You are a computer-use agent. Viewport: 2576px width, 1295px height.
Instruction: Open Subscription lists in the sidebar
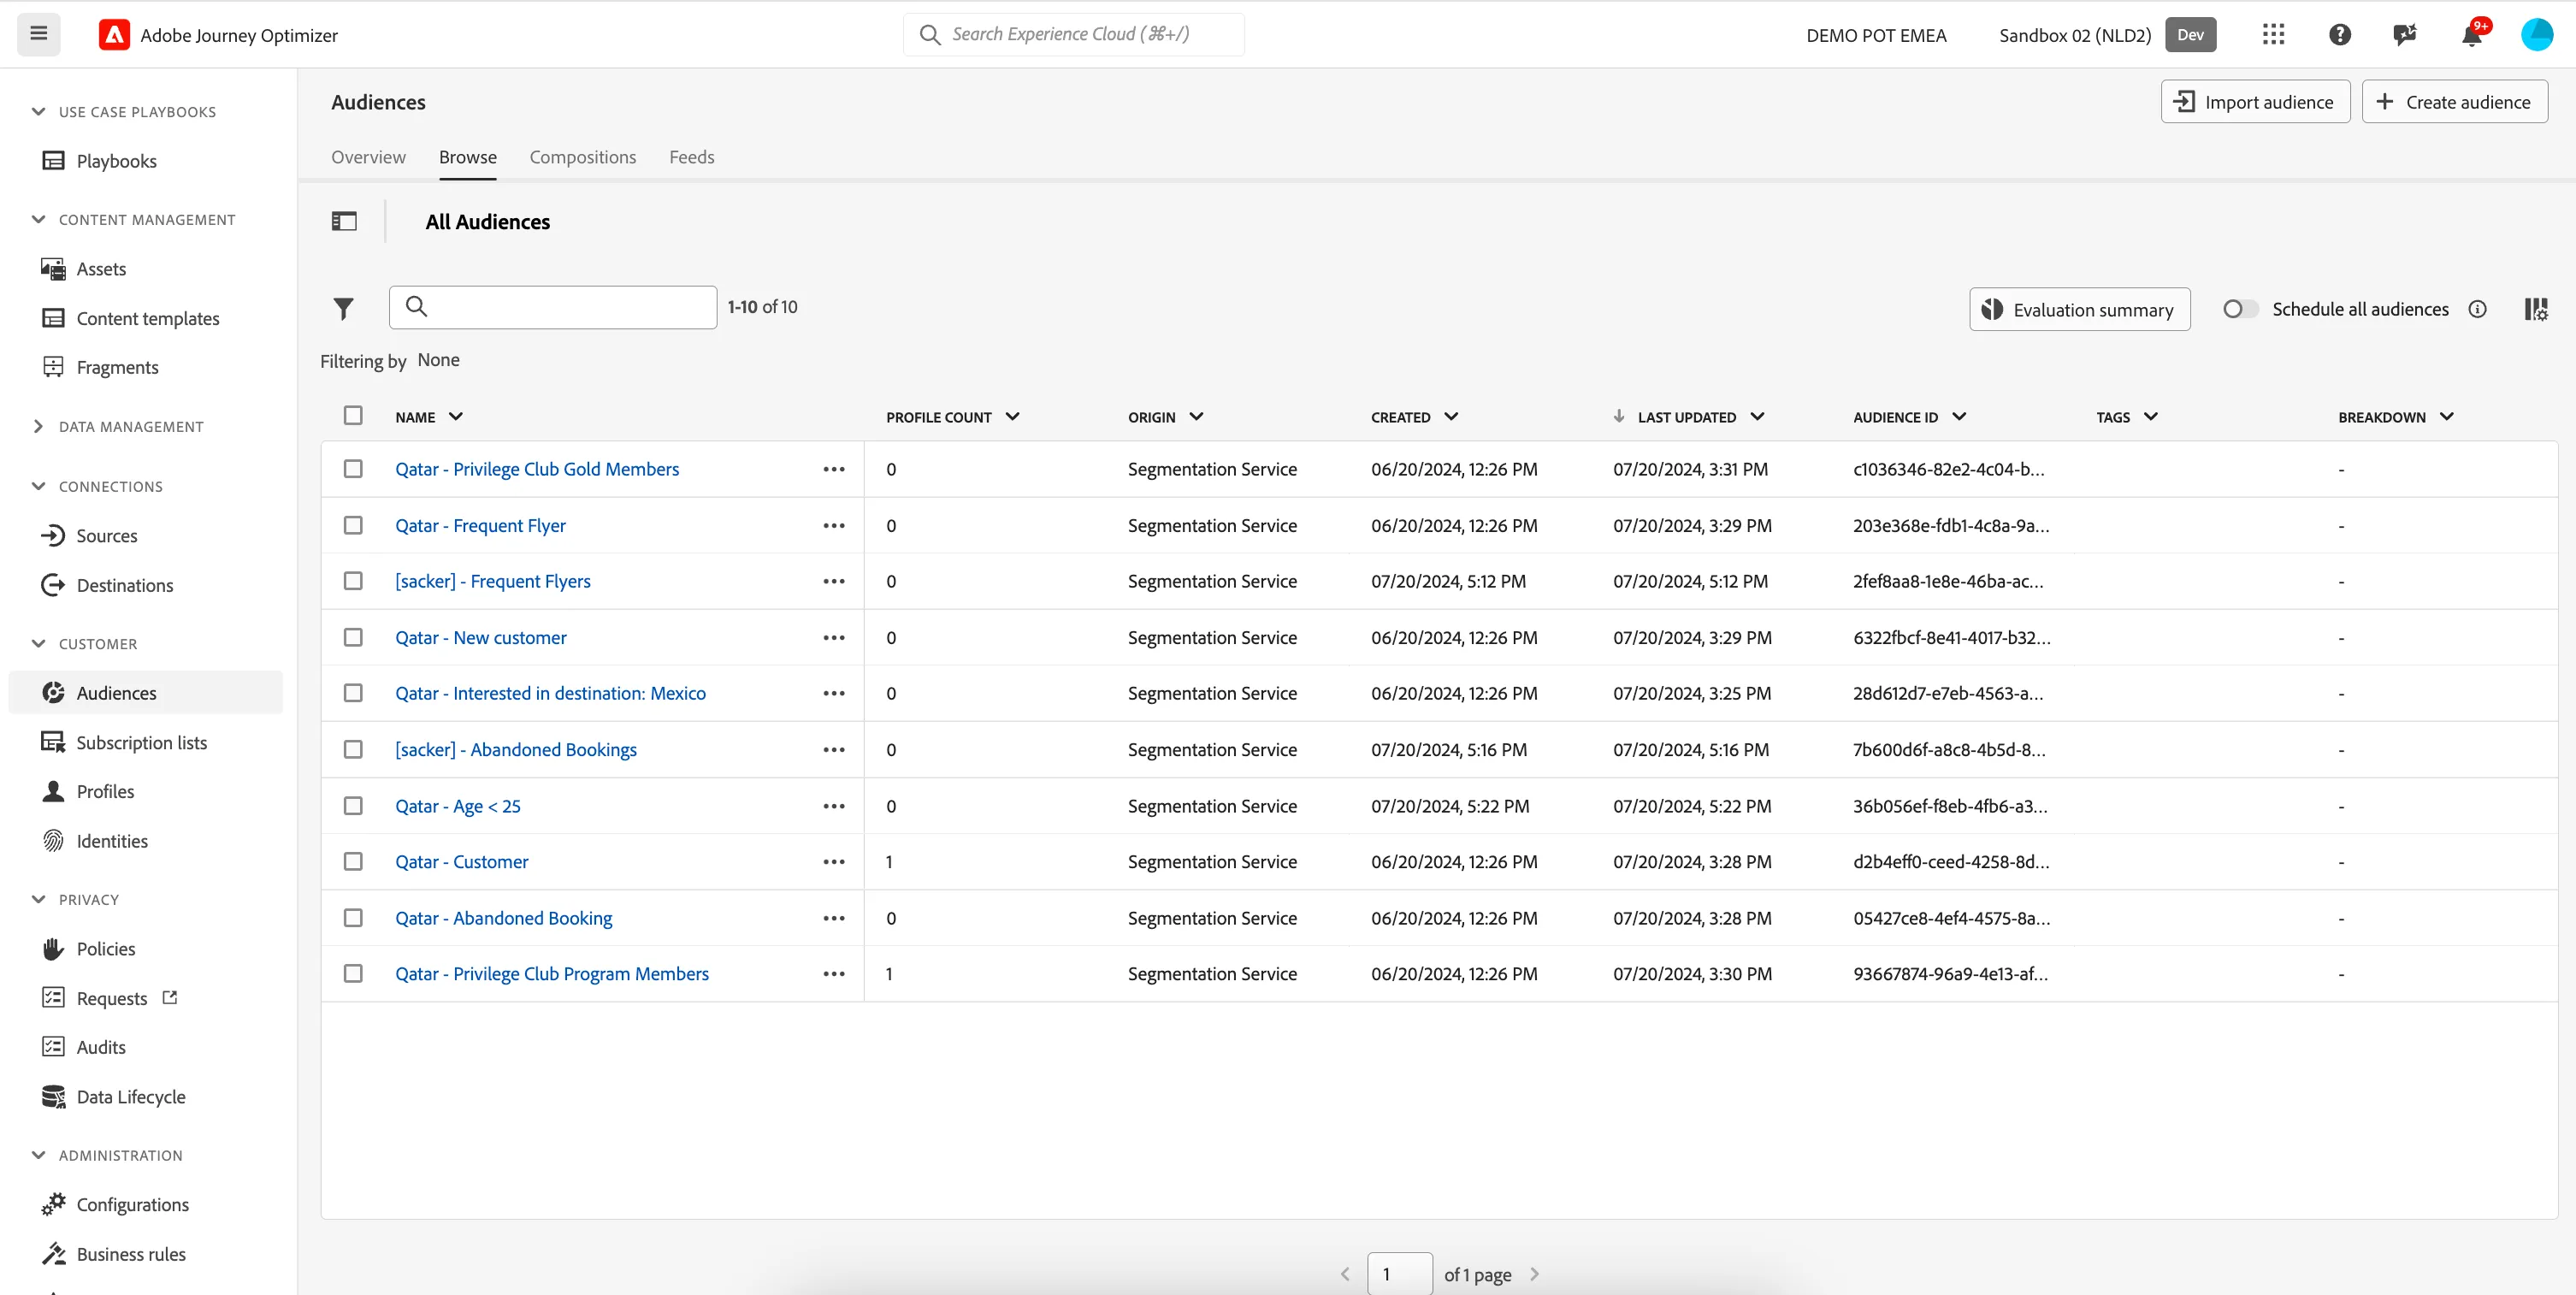point(141,742)
